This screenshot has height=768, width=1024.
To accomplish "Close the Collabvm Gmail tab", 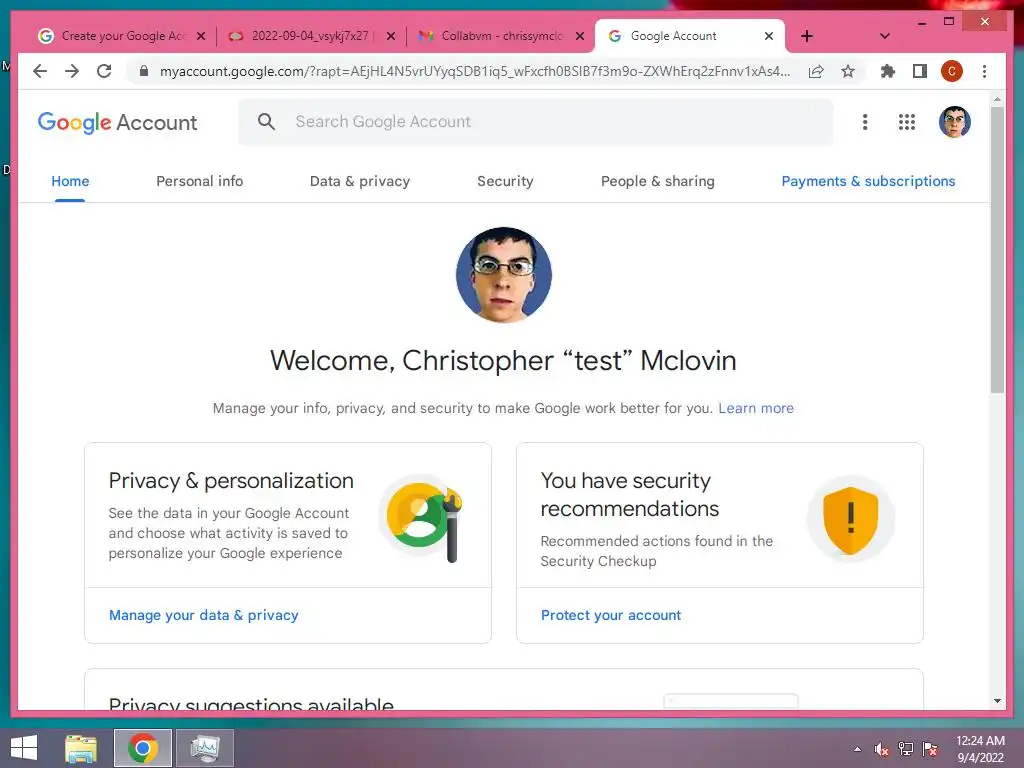I will (579, 36).
